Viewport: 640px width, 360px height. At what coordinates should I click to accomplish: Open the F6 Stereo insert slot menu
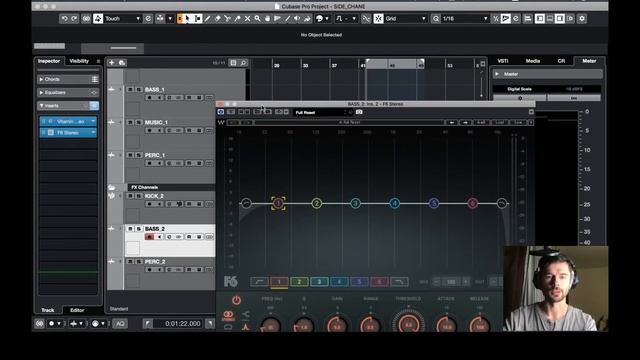(x=93, y=133)
